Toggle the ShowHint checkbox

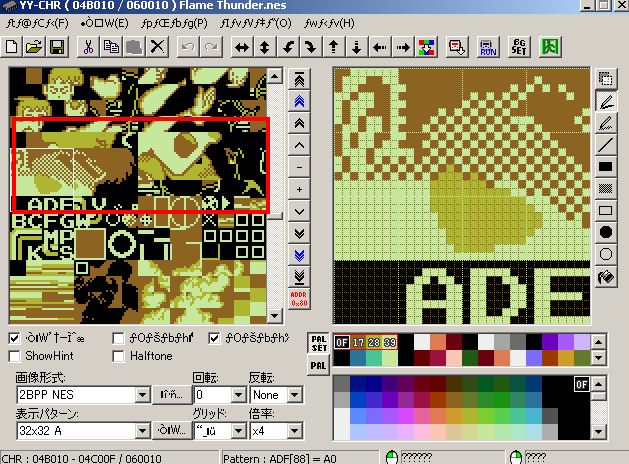[x=14, y=356]
